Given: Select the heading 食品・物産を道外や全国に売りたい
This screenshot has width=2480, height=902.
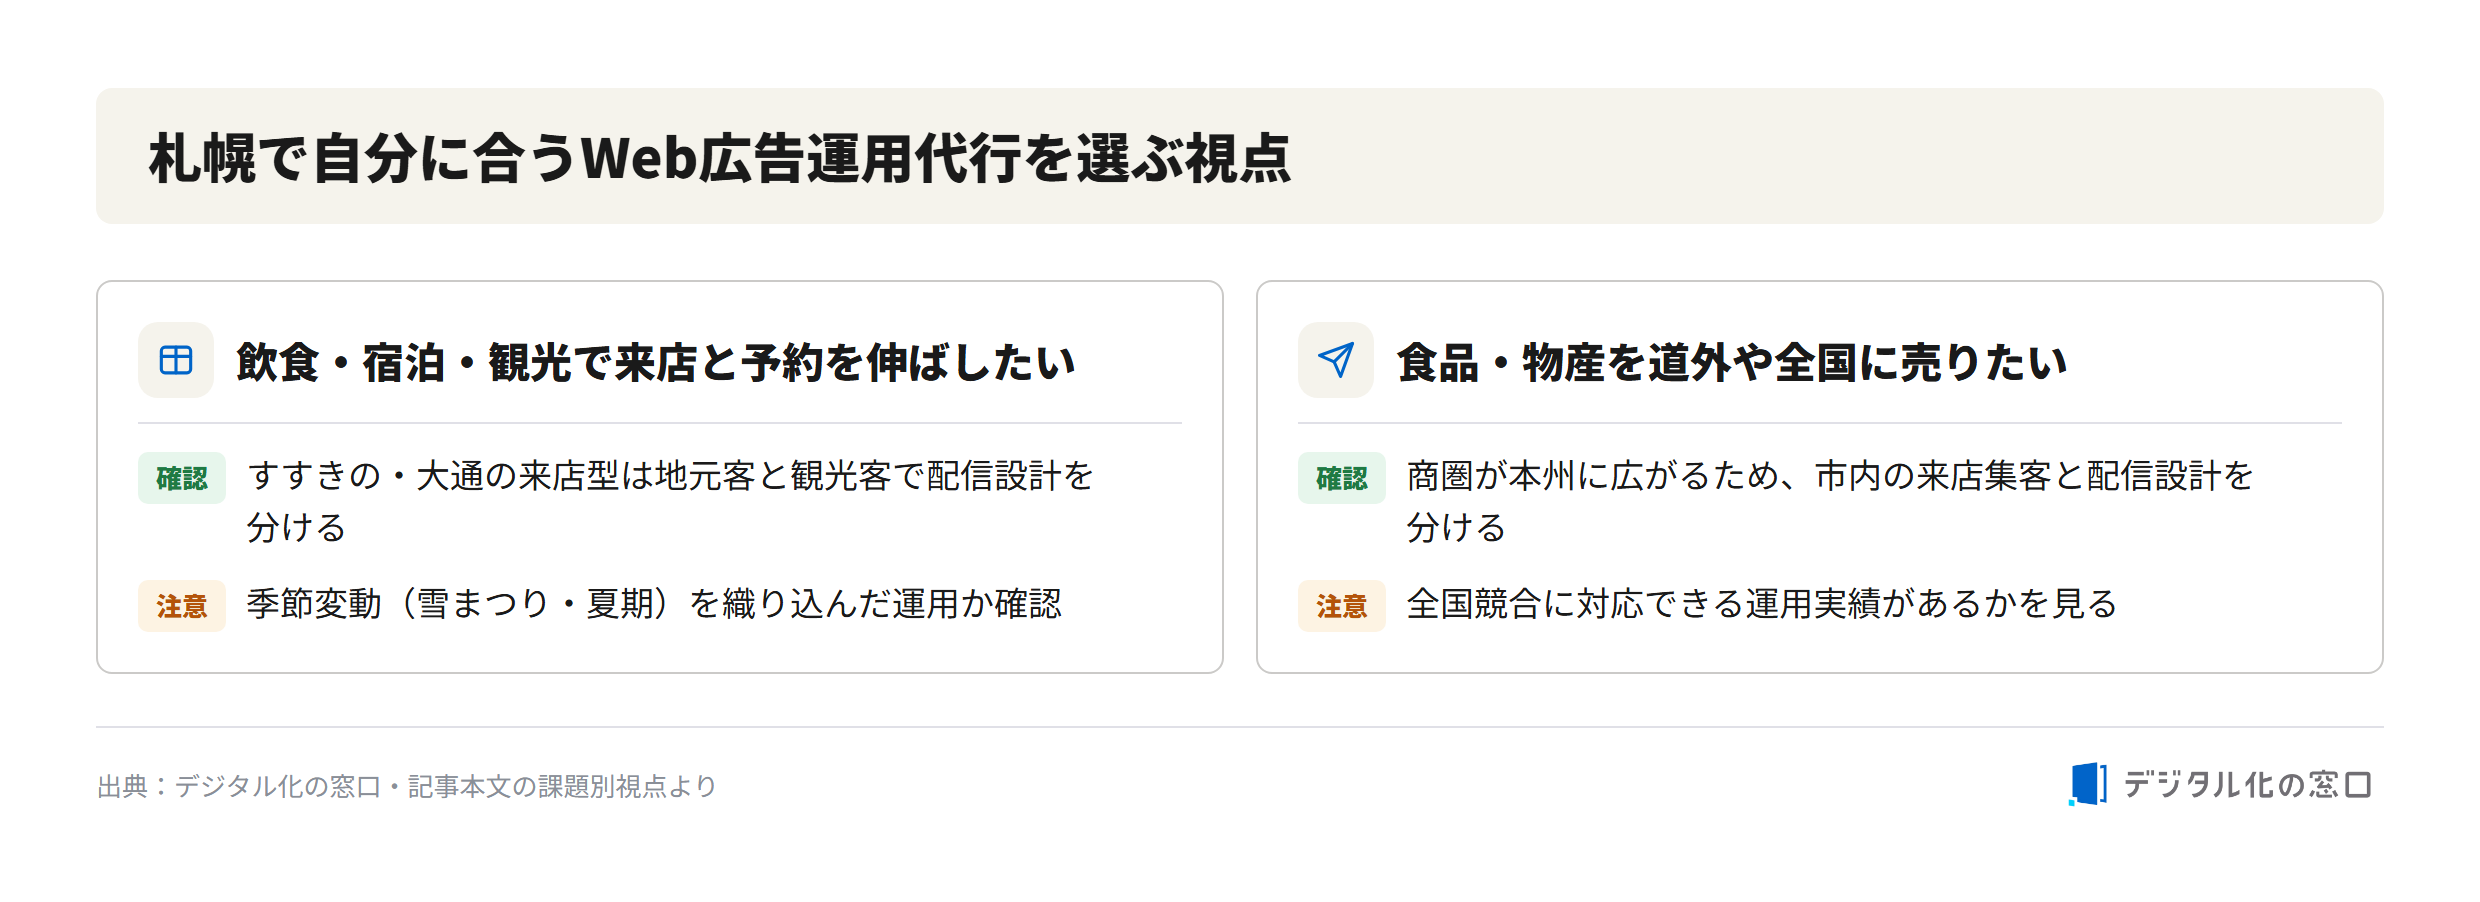Looking at the screenshot, I should click(x=1732, y=362).
